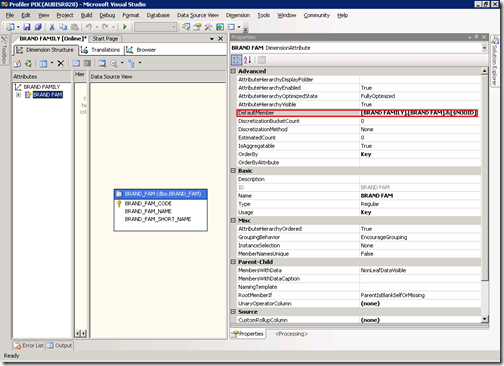The image size is (504, 366).
Task: Click the Save toolbar icon
Action: click(x=27, y=27)
